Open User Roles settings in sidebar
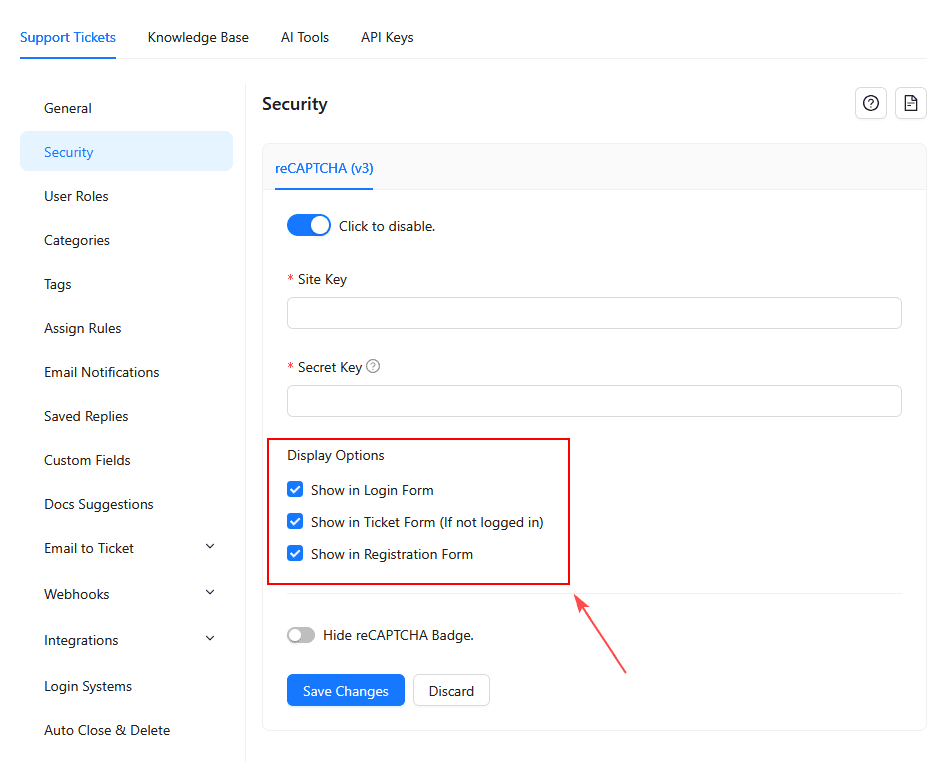This screenshot has height=762, width=948. pos(76,196)
